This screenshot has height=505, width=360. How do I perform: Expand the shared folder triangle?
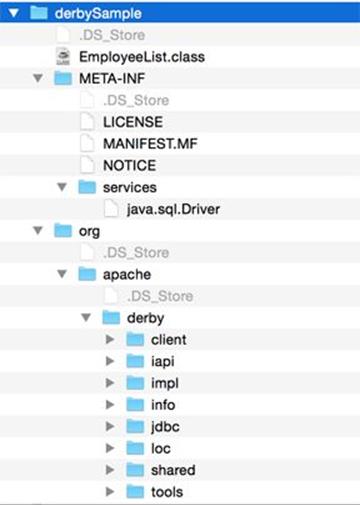click(110, 470)
